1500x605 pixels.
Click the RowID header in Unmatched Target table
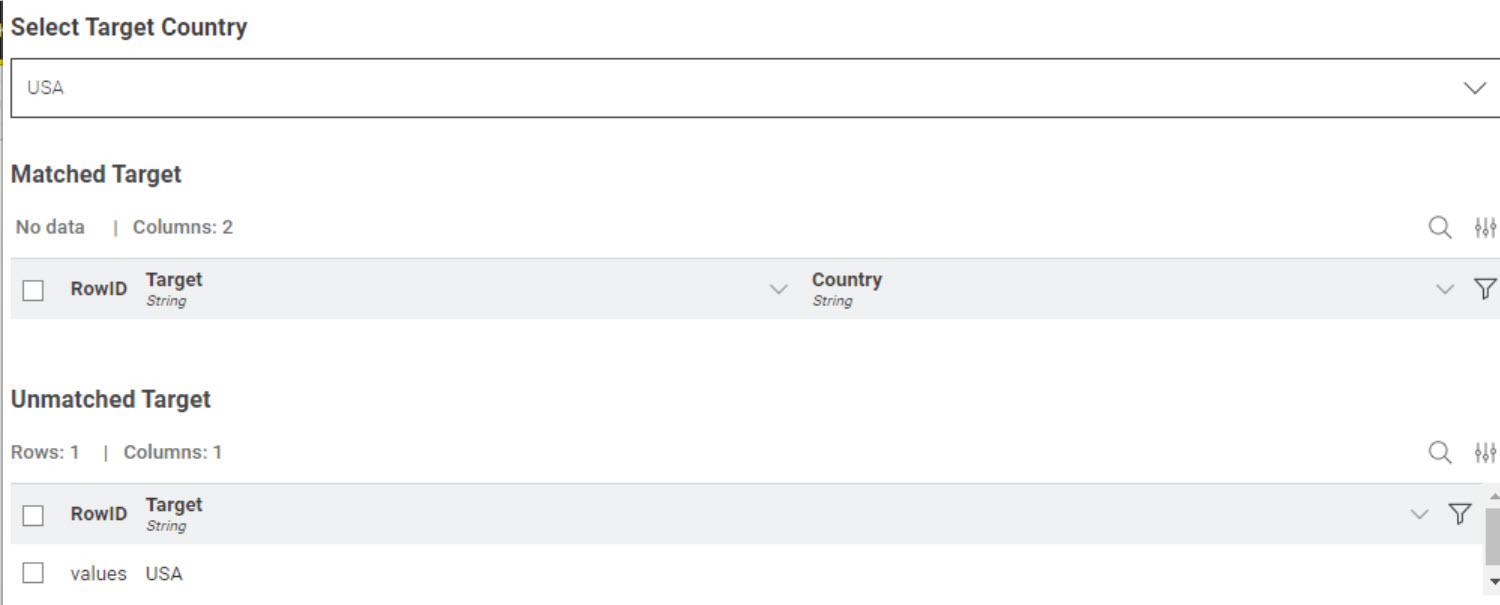click(x=99, y=514)
